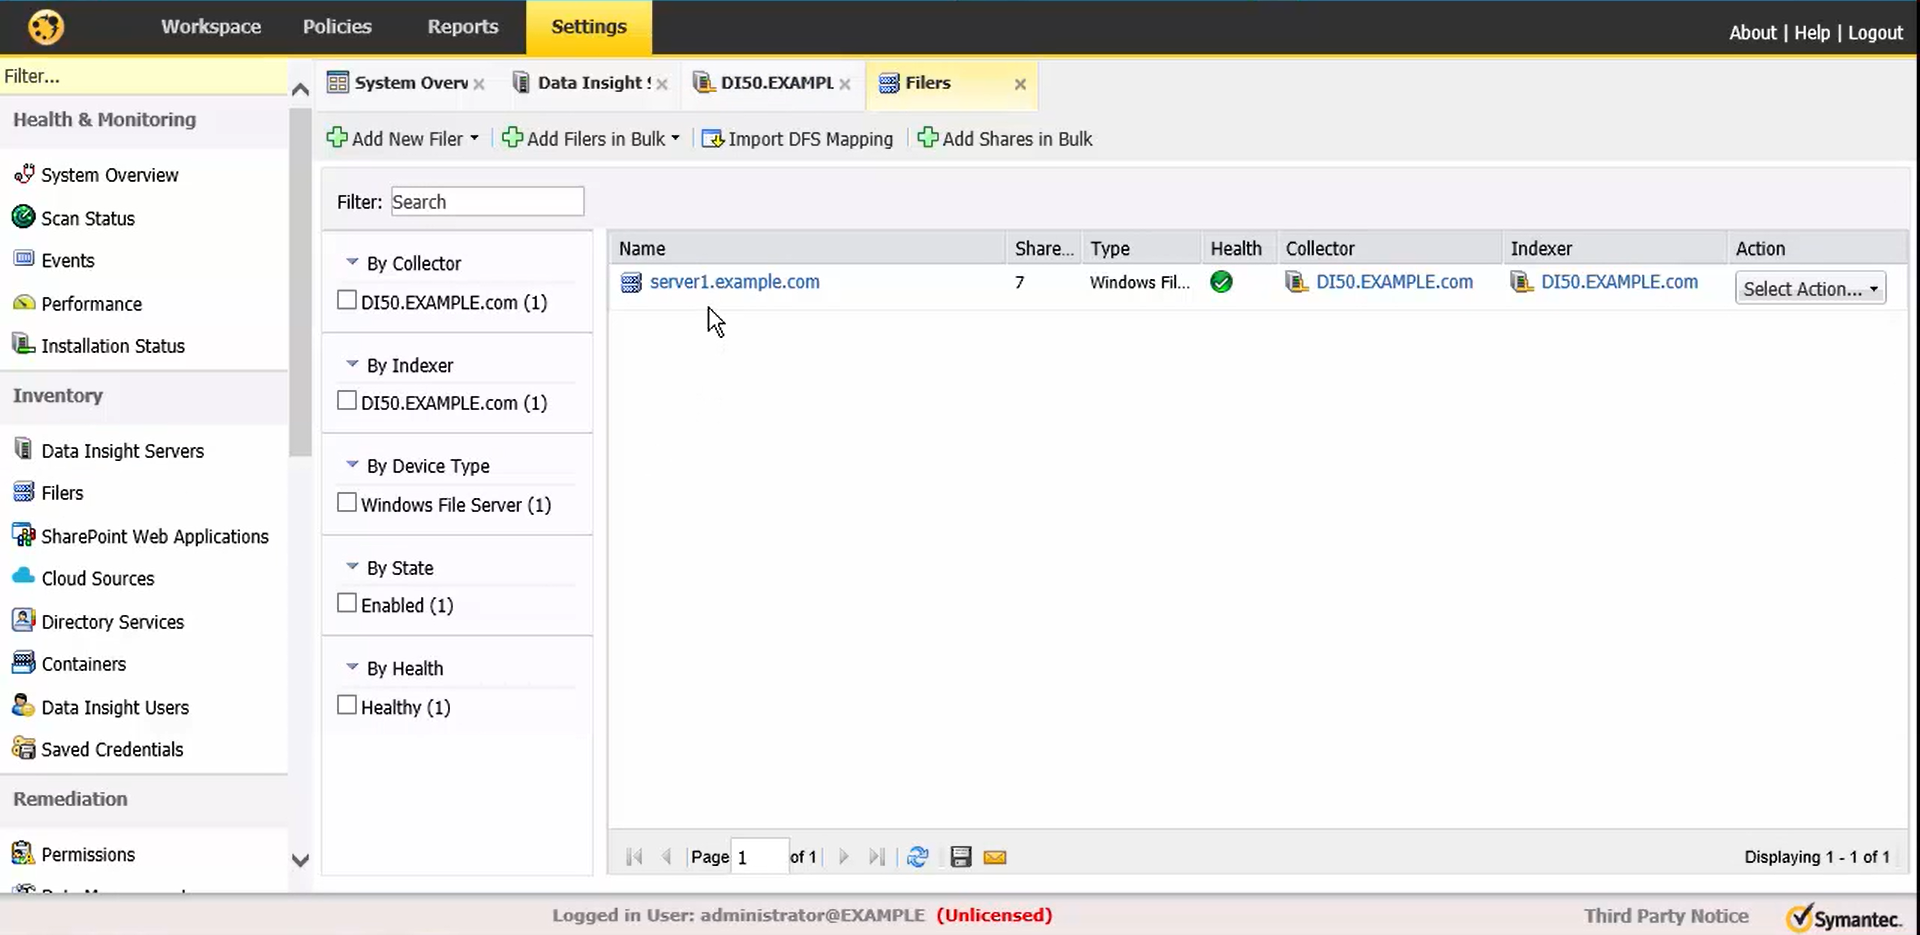Open Directory Services page

pyautogui.click(x=113, y=621)
